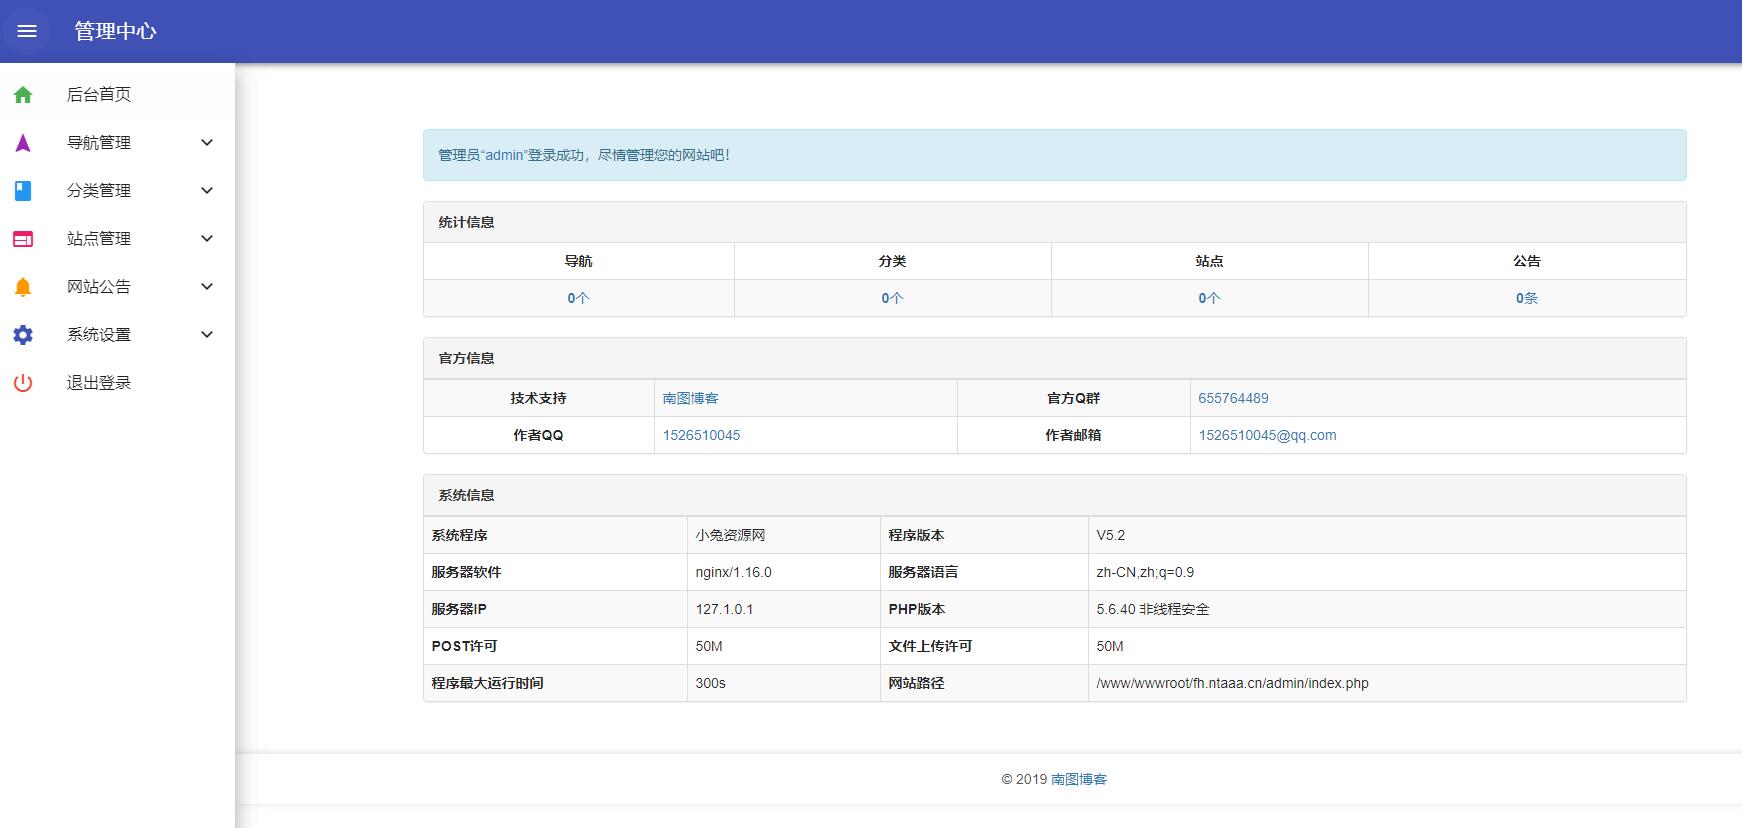Open the 后台首页 menu item
Screen dimensions: 1742x828
tap(99, 95)
